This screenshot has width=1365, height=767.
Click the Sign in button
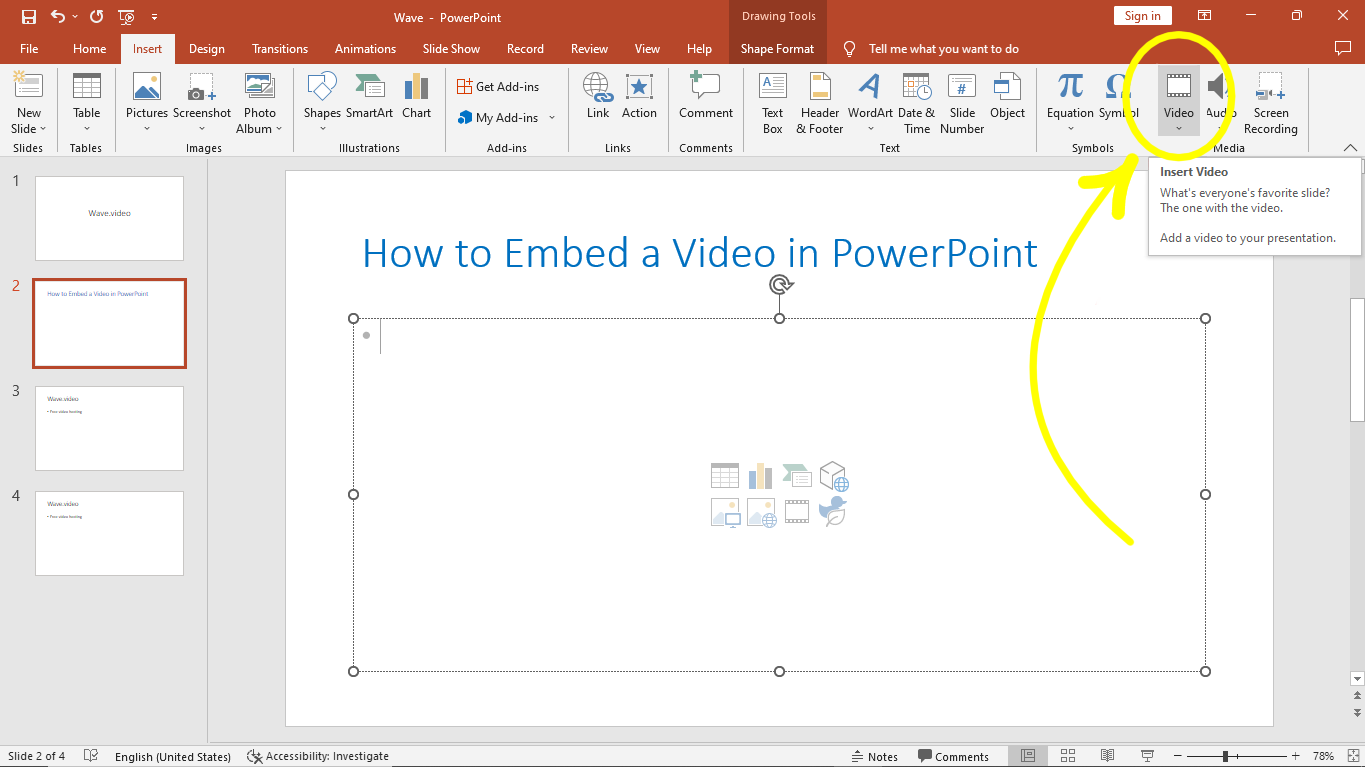point(1142,15)
